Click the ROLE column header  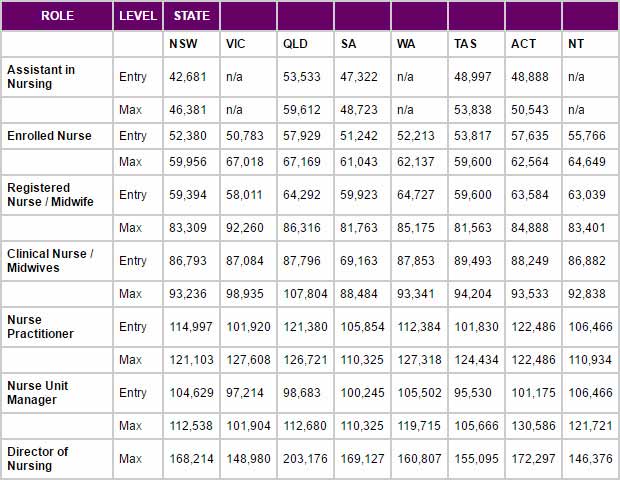point(57,16)
